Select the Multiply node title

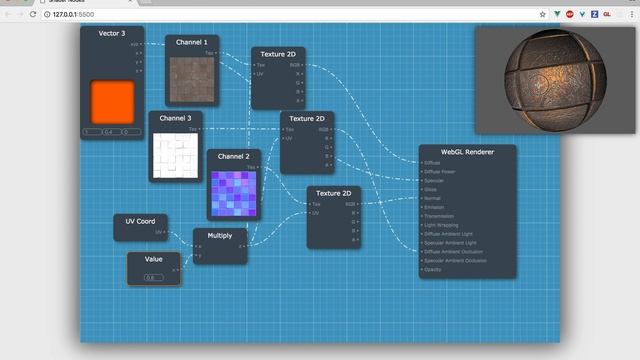(220, 236)
